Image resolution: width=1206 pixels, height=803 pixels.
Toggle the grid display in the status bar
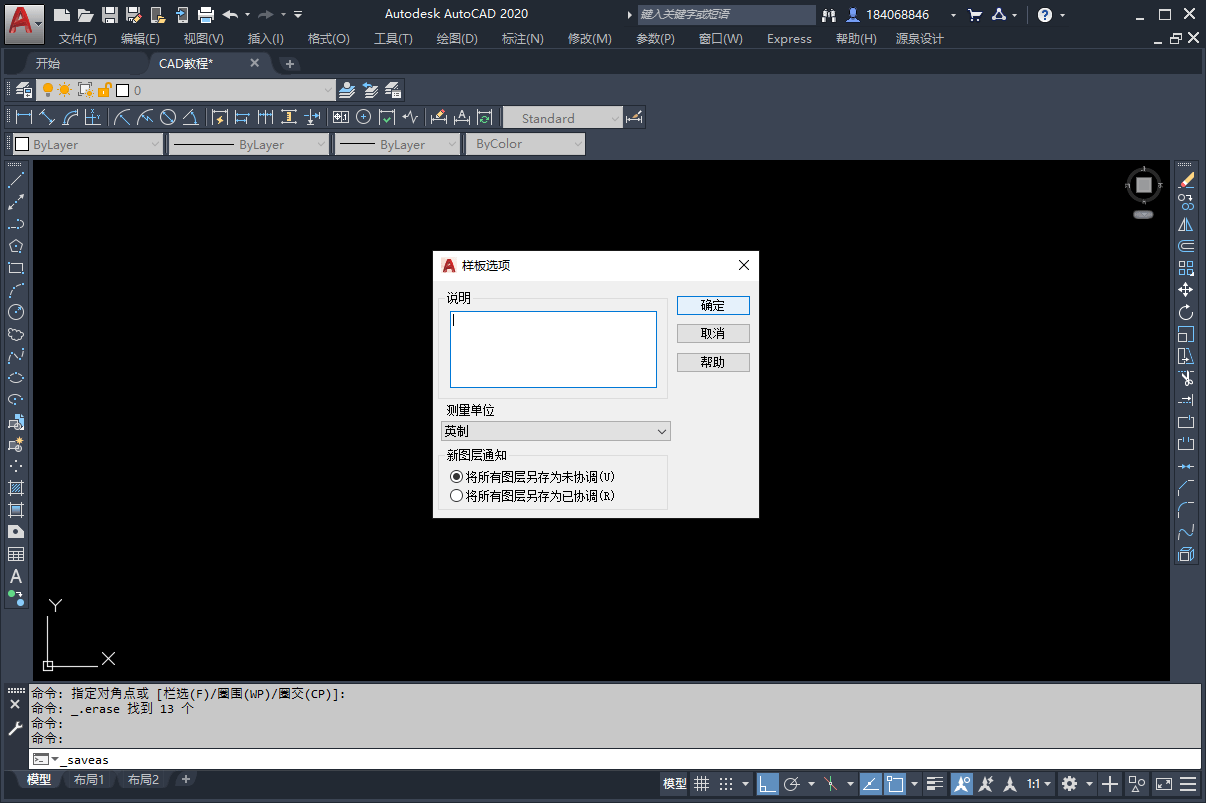tap(702, 784)
